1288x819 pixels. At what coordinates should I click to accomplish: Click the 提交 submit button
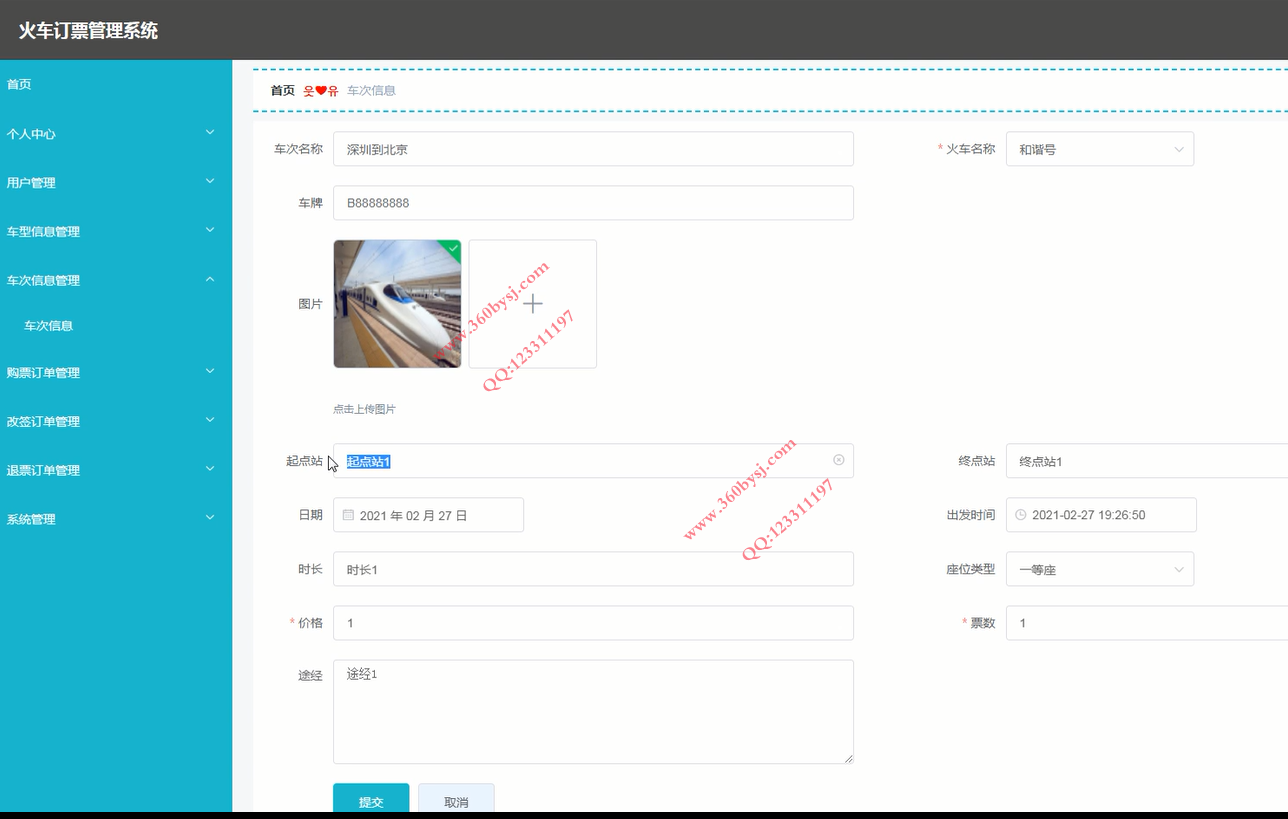click(x=371, y=798)
